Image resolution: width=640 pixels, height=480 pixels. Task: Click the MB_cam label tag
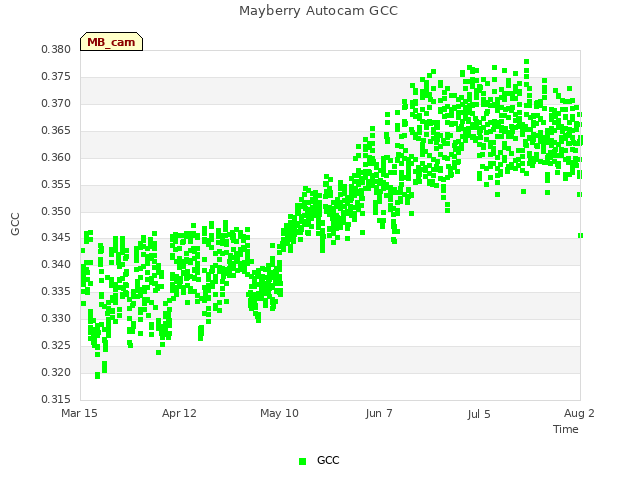pos(111,42)
